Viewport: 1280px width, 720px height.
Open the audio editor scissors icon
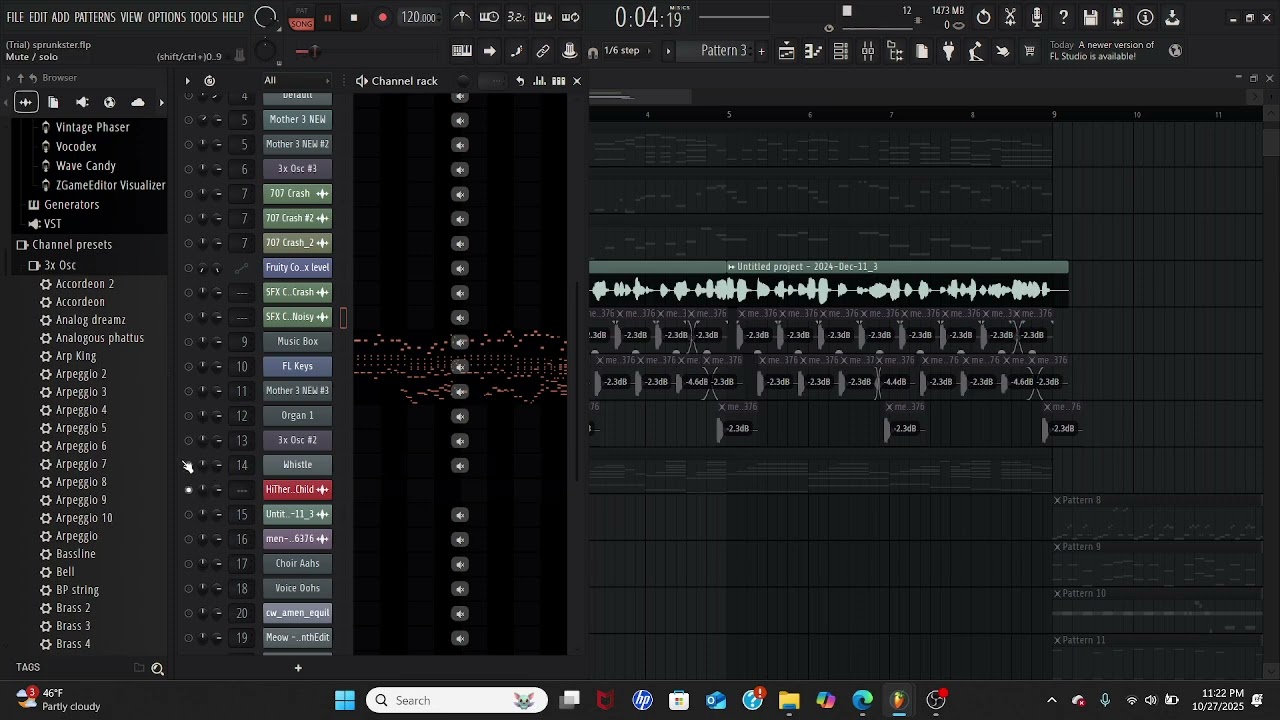pyautogui.click(x=1011, y=17)
